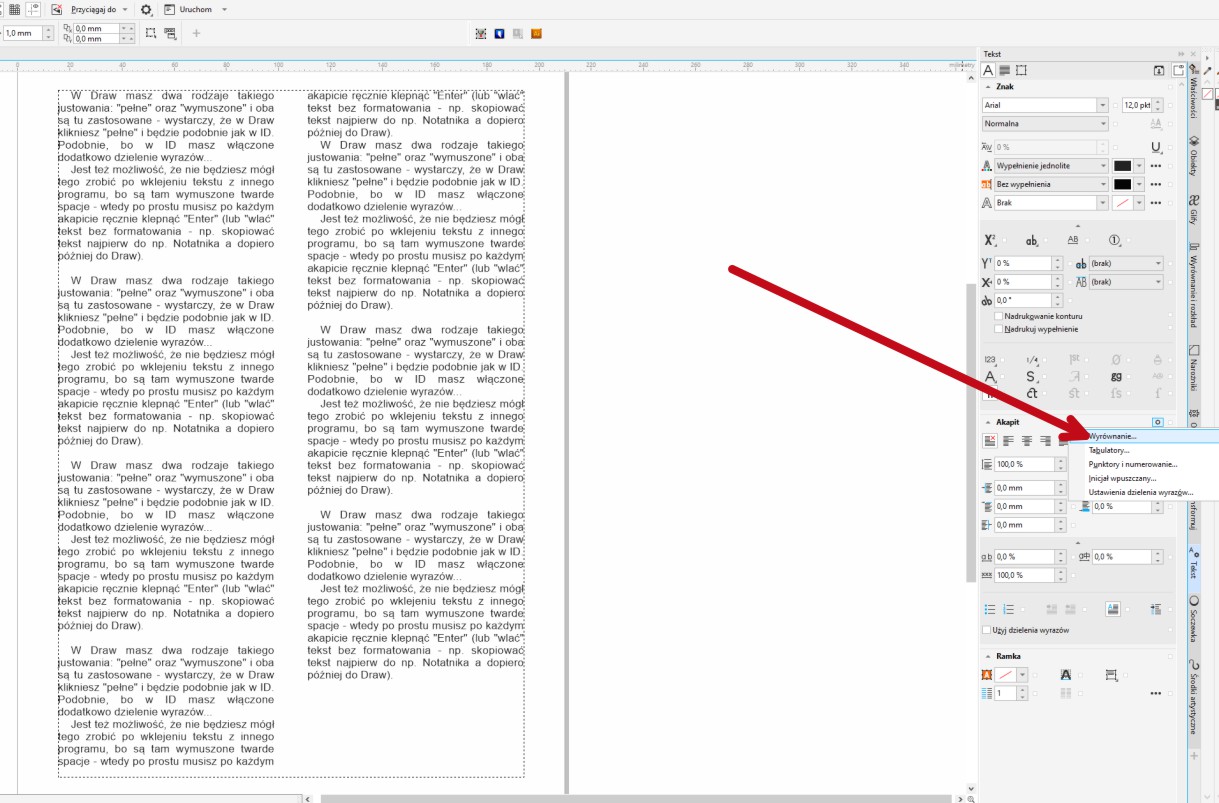Click the underline icon in Znak section
Viewport: 1219px width, 803px height.
pos(1156,147)
